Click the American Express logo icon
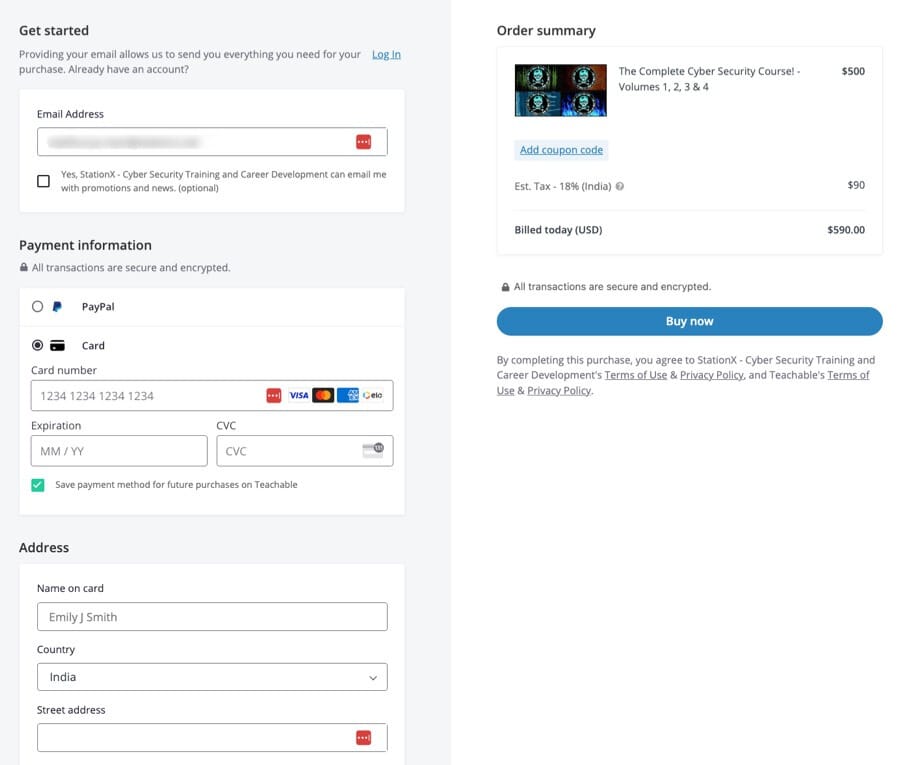 (x=347, y=396)
